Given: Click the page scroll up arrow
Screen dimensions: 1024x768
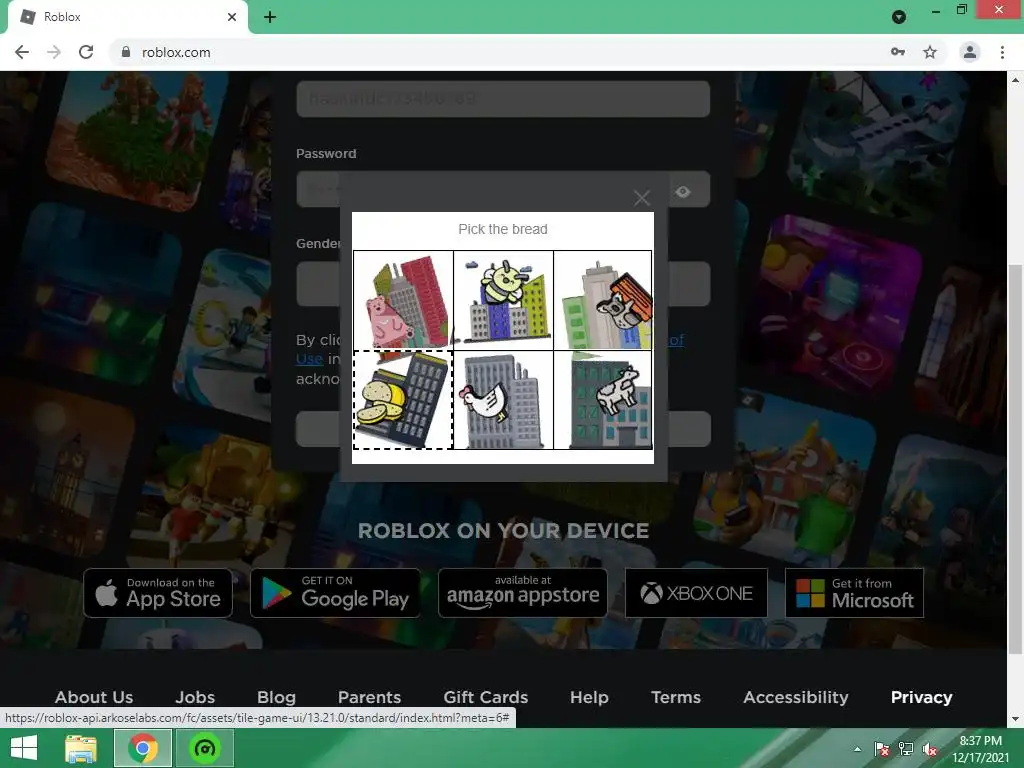Looking at the screenshot, I should coord(1015,80).
